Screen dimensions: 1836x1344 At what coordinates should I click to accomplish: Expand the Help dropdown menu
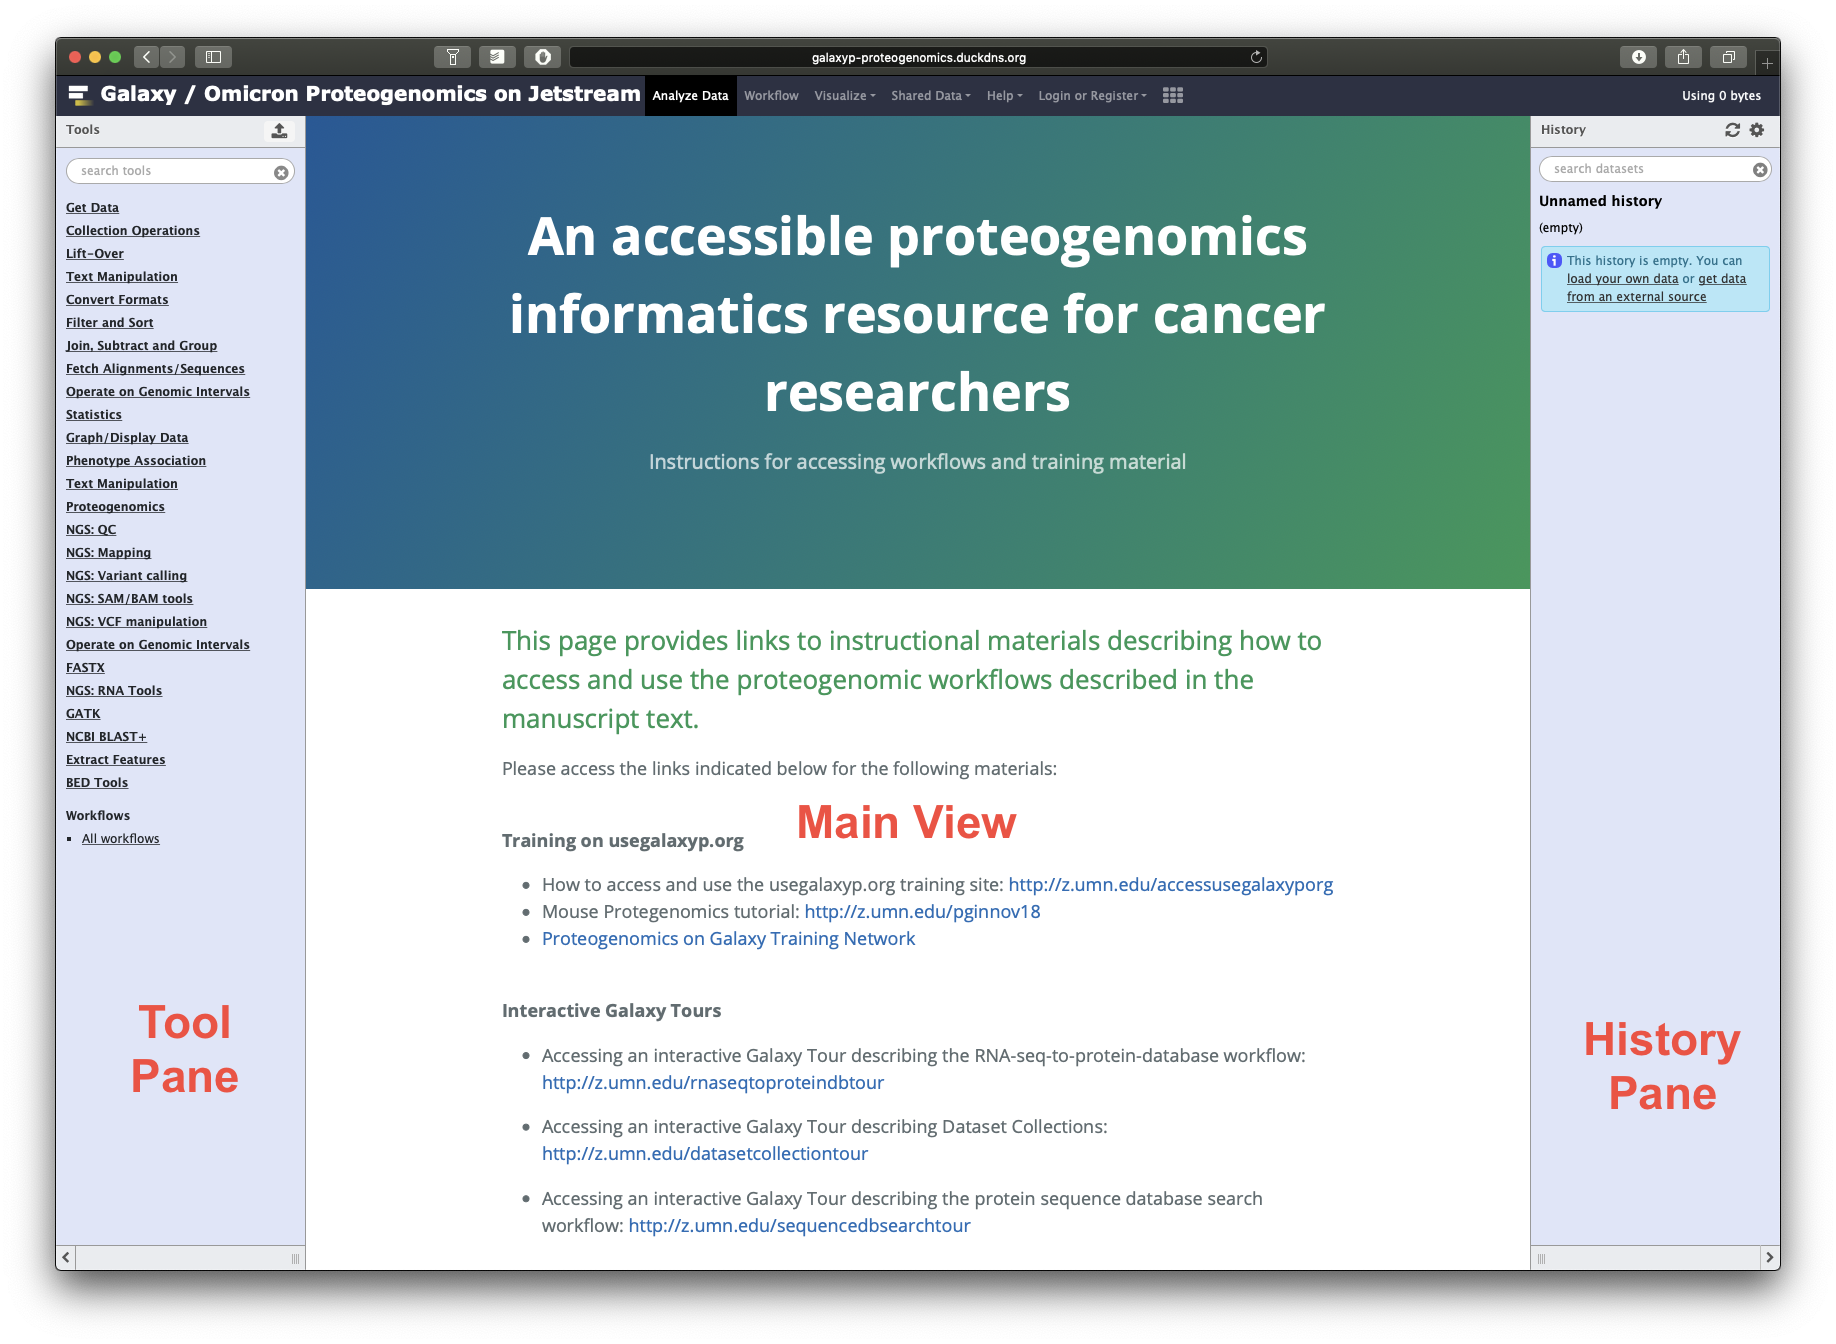[x=1004, y=96]
